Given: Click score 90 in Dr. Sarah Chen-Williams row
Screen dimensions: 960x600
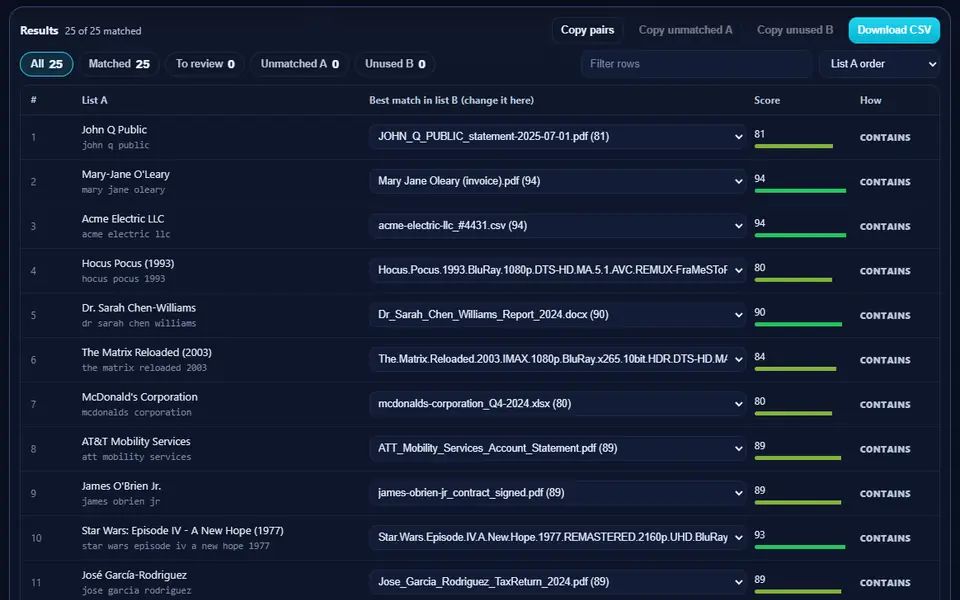Looking at the screenshot, I should click(760, 312).
